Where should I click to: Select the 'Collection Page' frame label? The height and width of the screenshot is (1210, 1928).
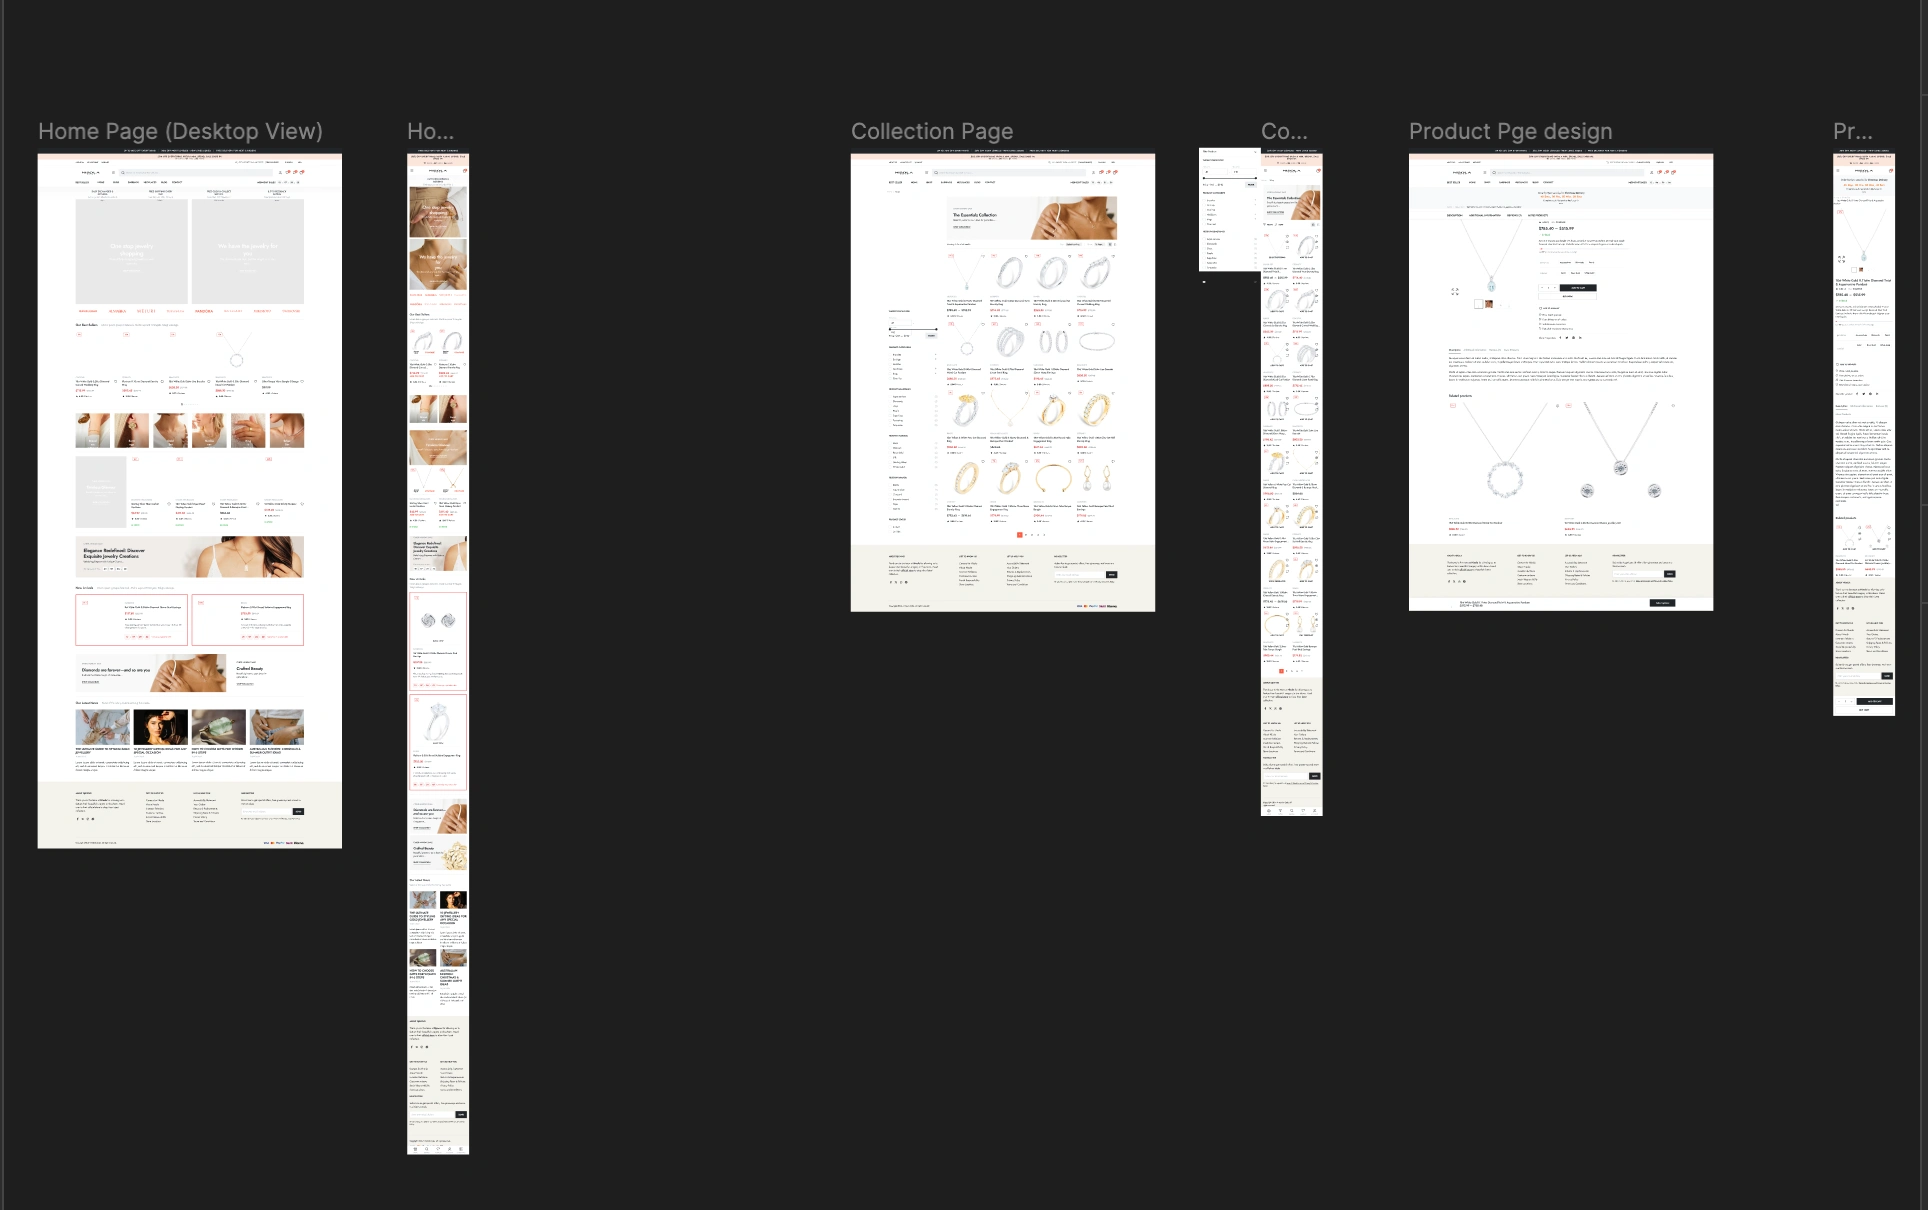(931, 131)
